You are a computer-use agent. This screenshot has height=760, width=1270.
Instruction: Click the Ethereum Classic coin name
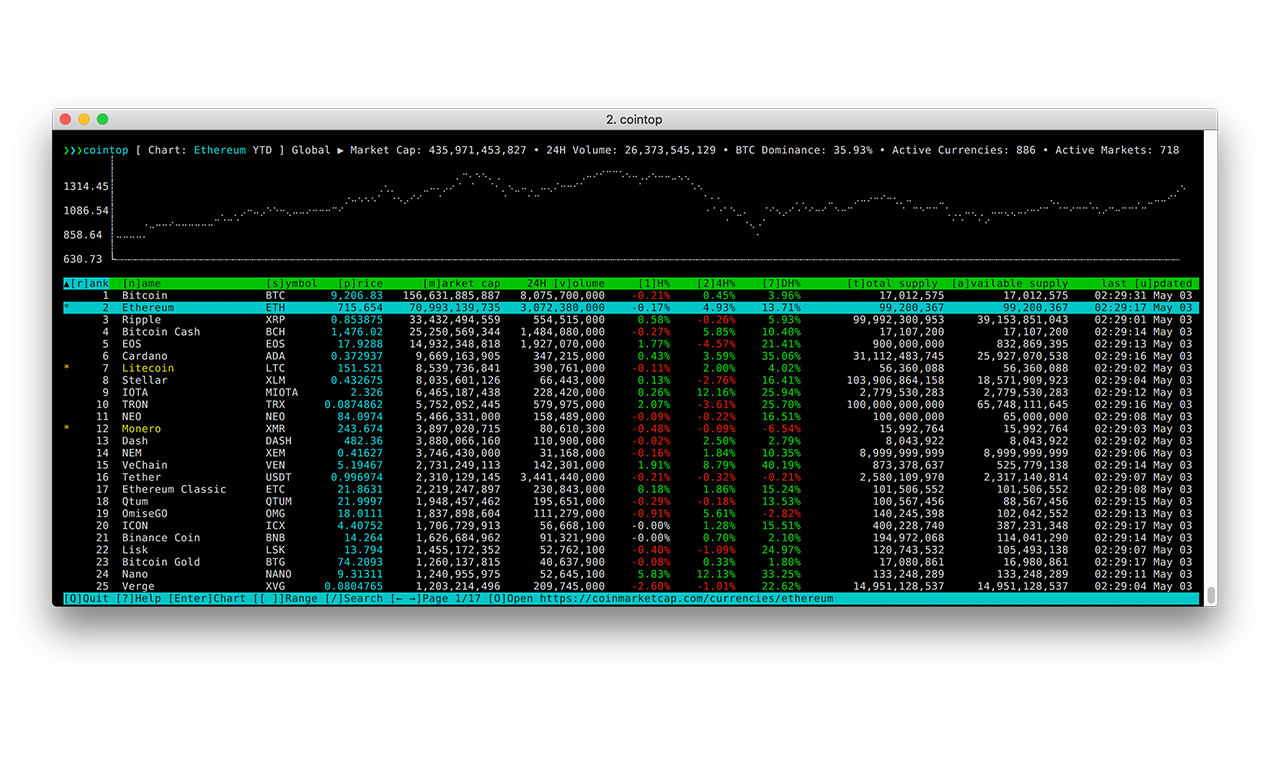pyautogui.click(x=174, y=489)
